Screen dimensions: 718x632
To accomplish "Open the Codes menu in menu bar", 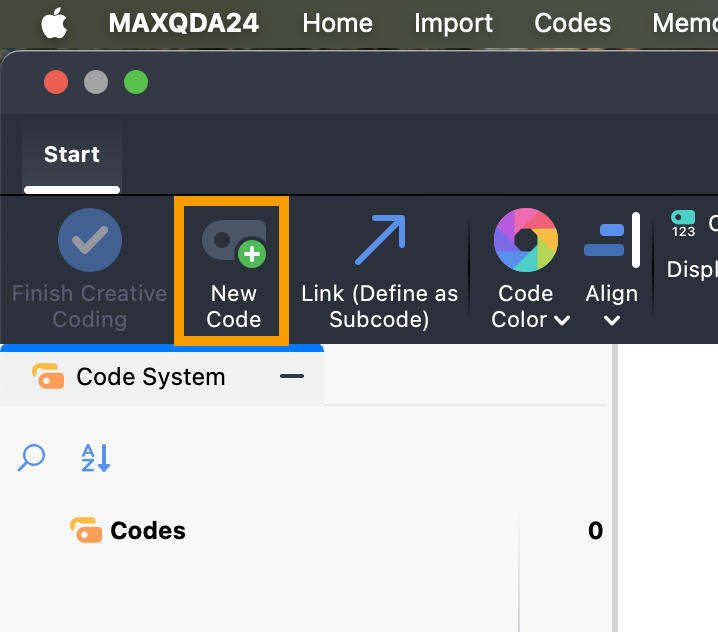I will pyautogui.click(x=573, y=23).
